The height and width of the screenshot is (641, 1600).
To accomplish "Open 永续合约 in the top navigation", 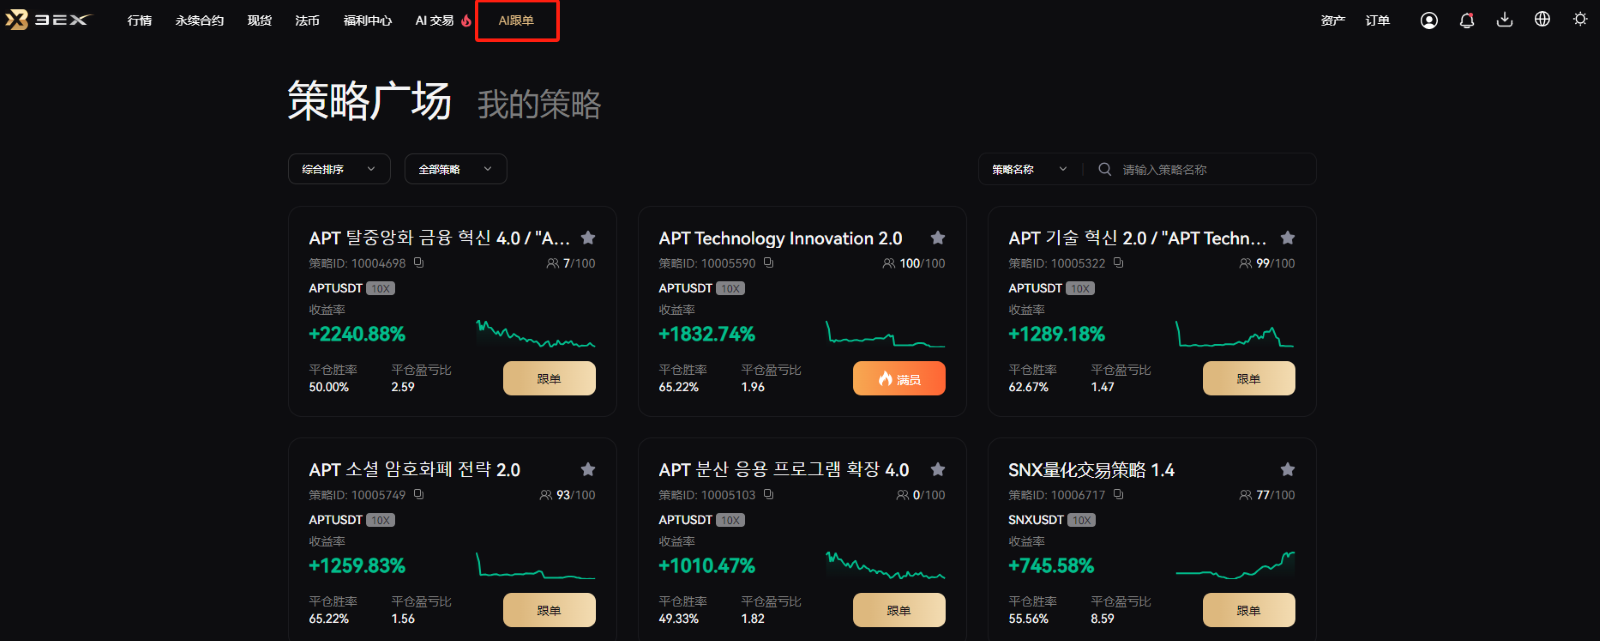I will point(200,20).
